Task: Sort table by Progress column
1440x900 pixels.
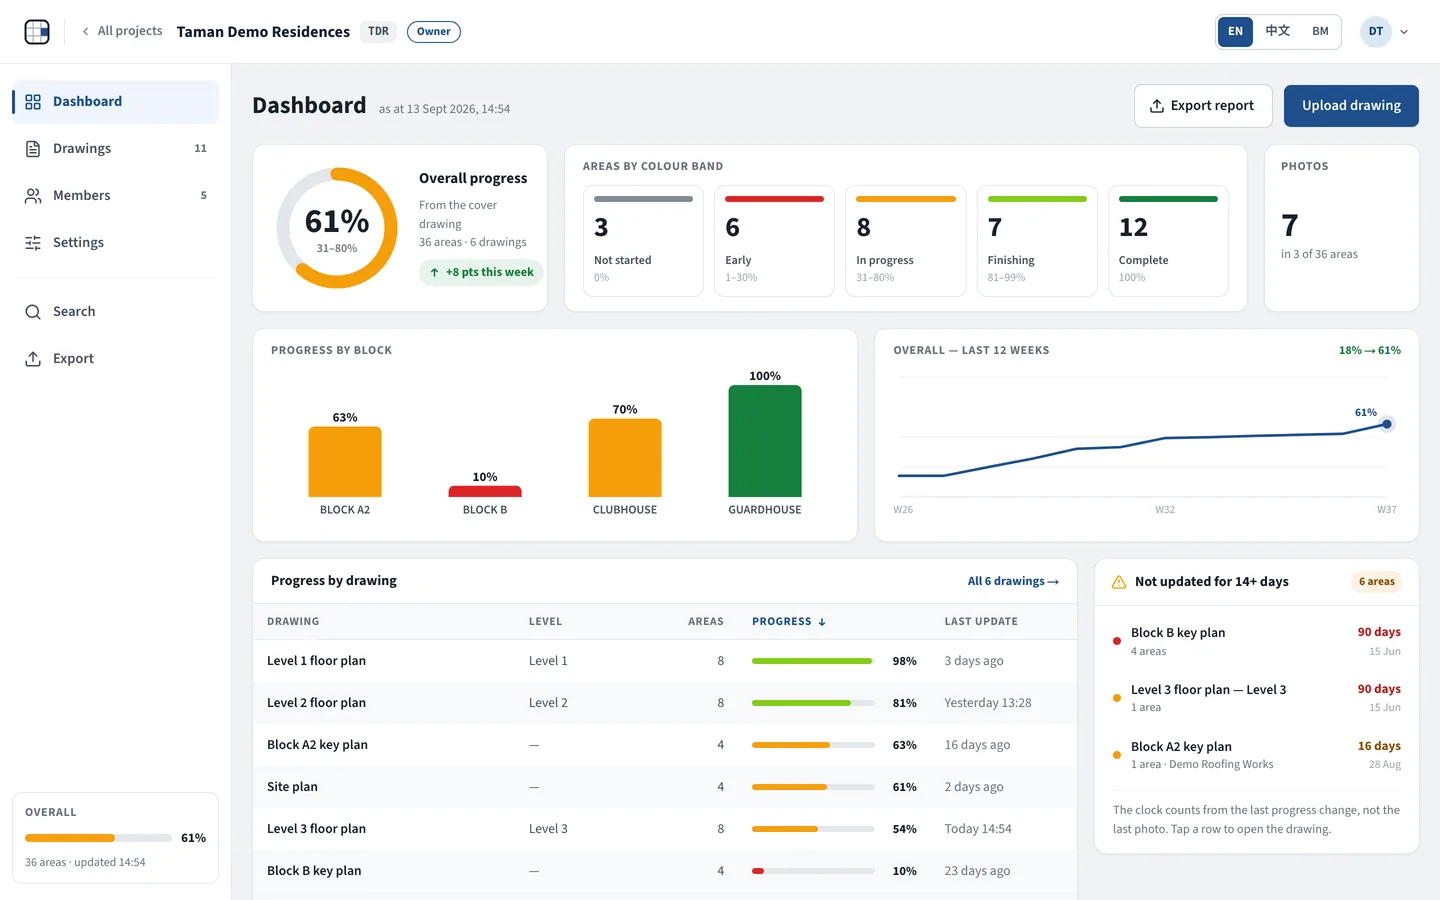Action: pyautogui.click(x=789, y=622)
